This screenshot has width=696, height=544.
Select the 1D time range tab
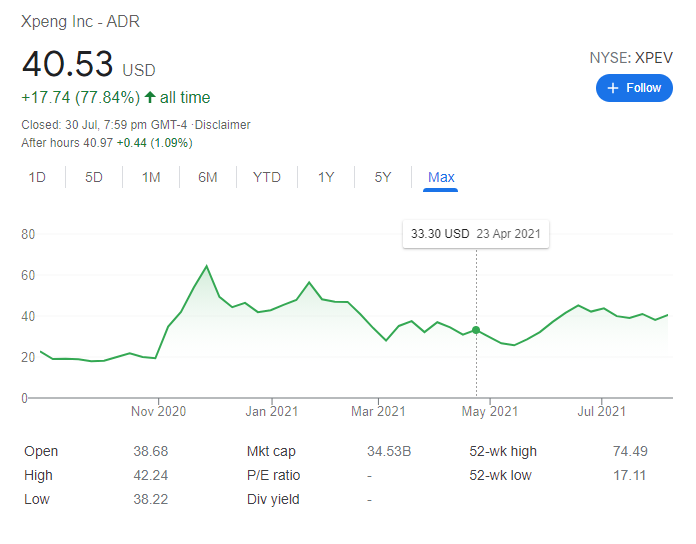(37, 177)
